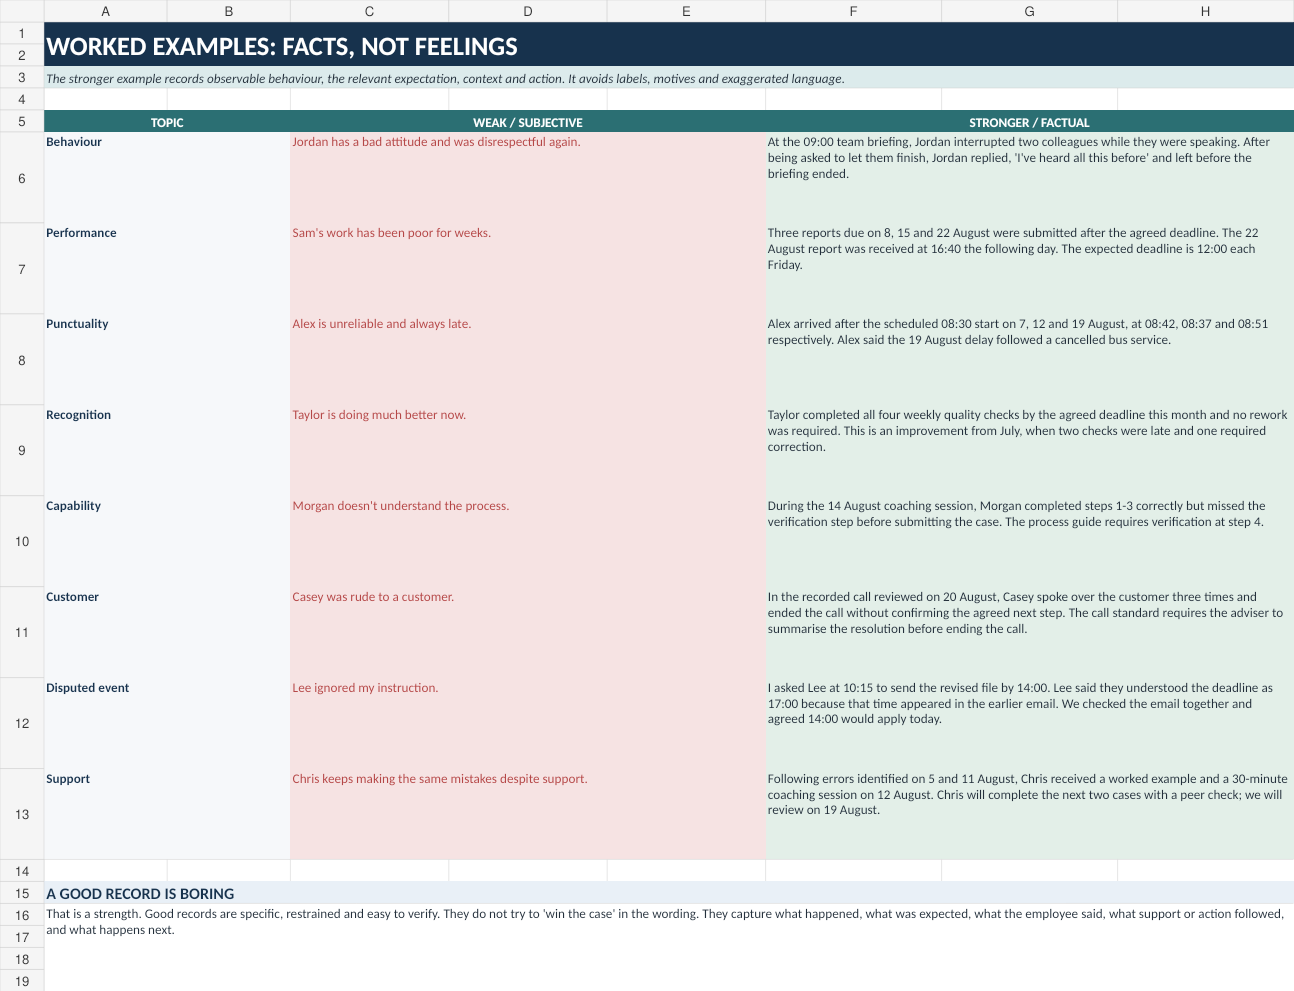1294x991 pixels.
Task: Select the Punctuality topic cell
Action: [167, 360]
